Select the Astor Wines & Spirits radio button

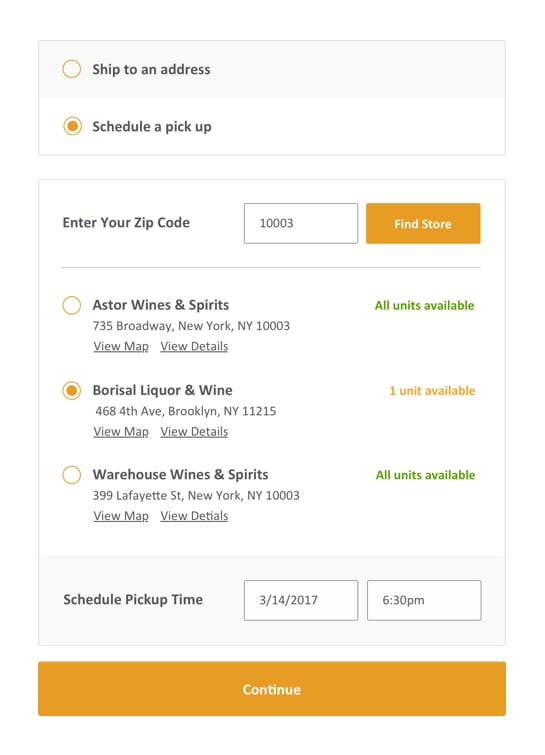click(x=72, y=305)
